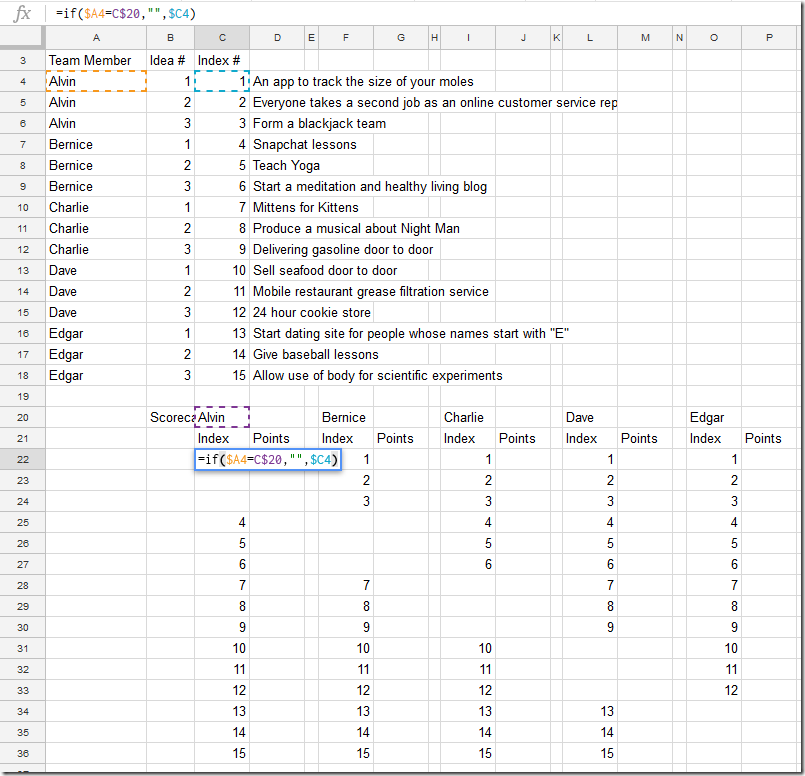Viewport: 805px width, 776px height.
Task: Select cell 'Give baseball lessons'
Action: pos(316,355)
